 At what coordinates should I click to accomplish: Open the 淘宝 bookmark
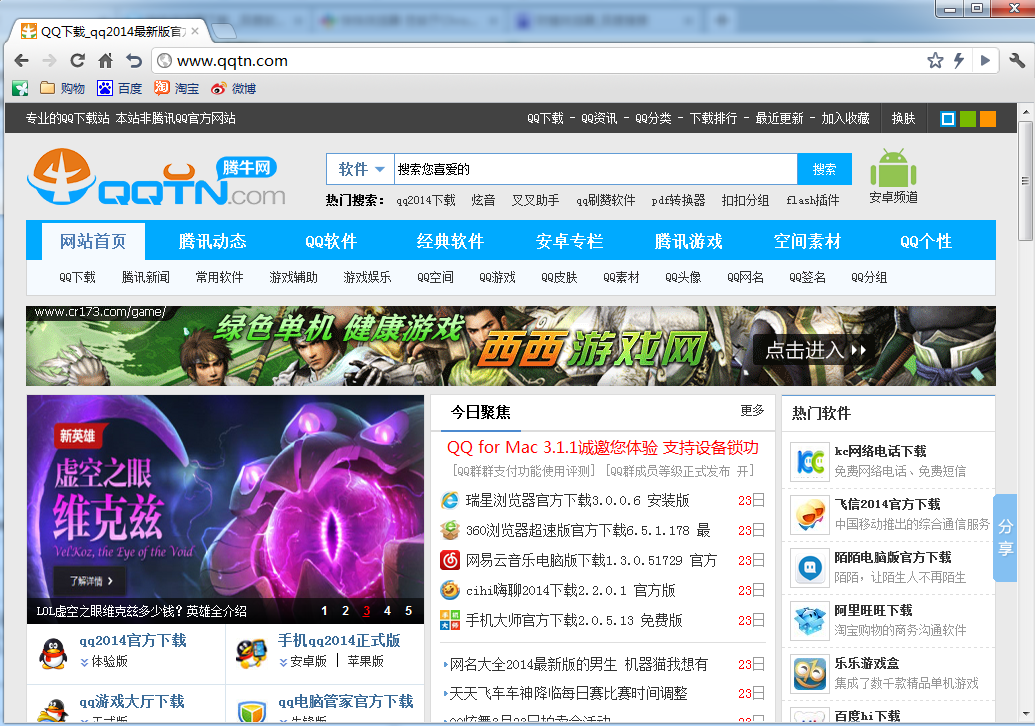click(x=176, y=88)
